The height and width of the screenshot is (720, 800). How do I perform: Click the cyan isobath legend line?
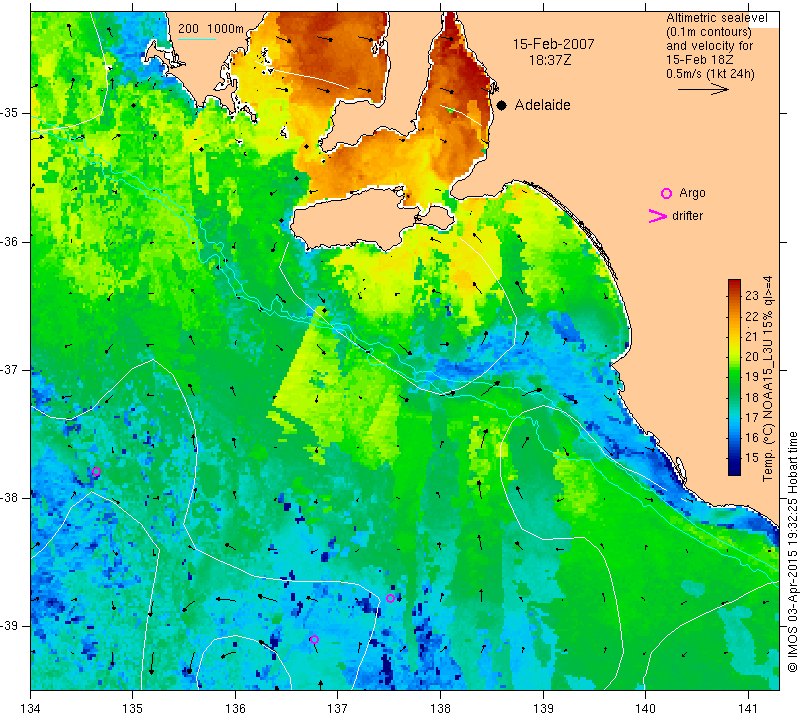[x=197, y=39]
